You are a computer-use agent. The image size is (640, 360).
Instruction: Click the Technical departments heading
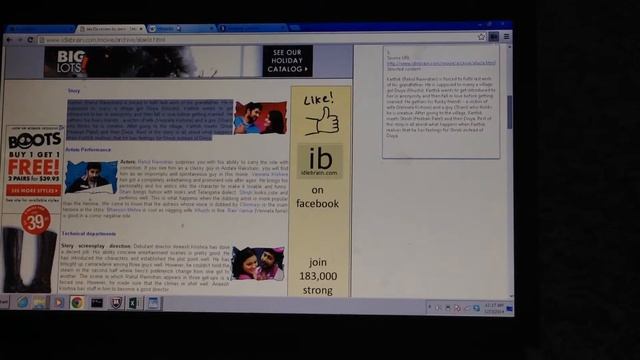pos(89,233)
